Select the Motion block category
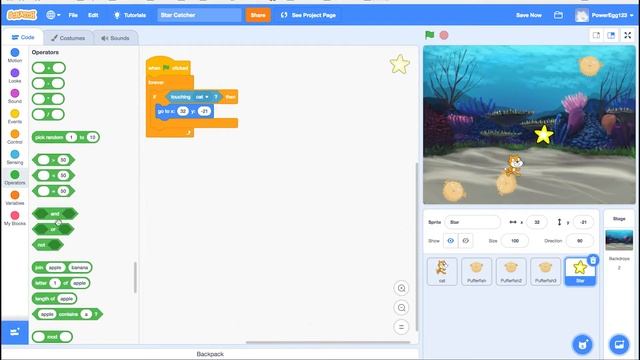 point(15,56)
